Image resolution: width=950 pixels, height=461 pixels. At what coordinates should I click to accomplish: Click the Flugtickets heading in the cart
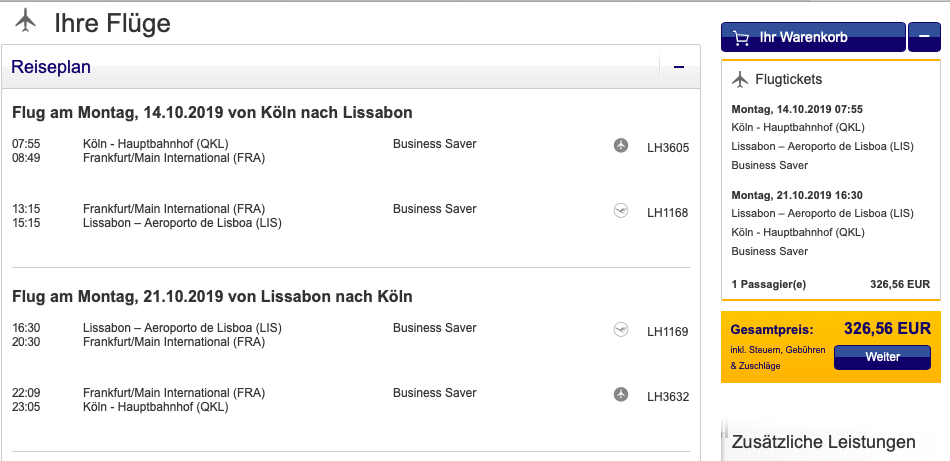tap(788, 79)
